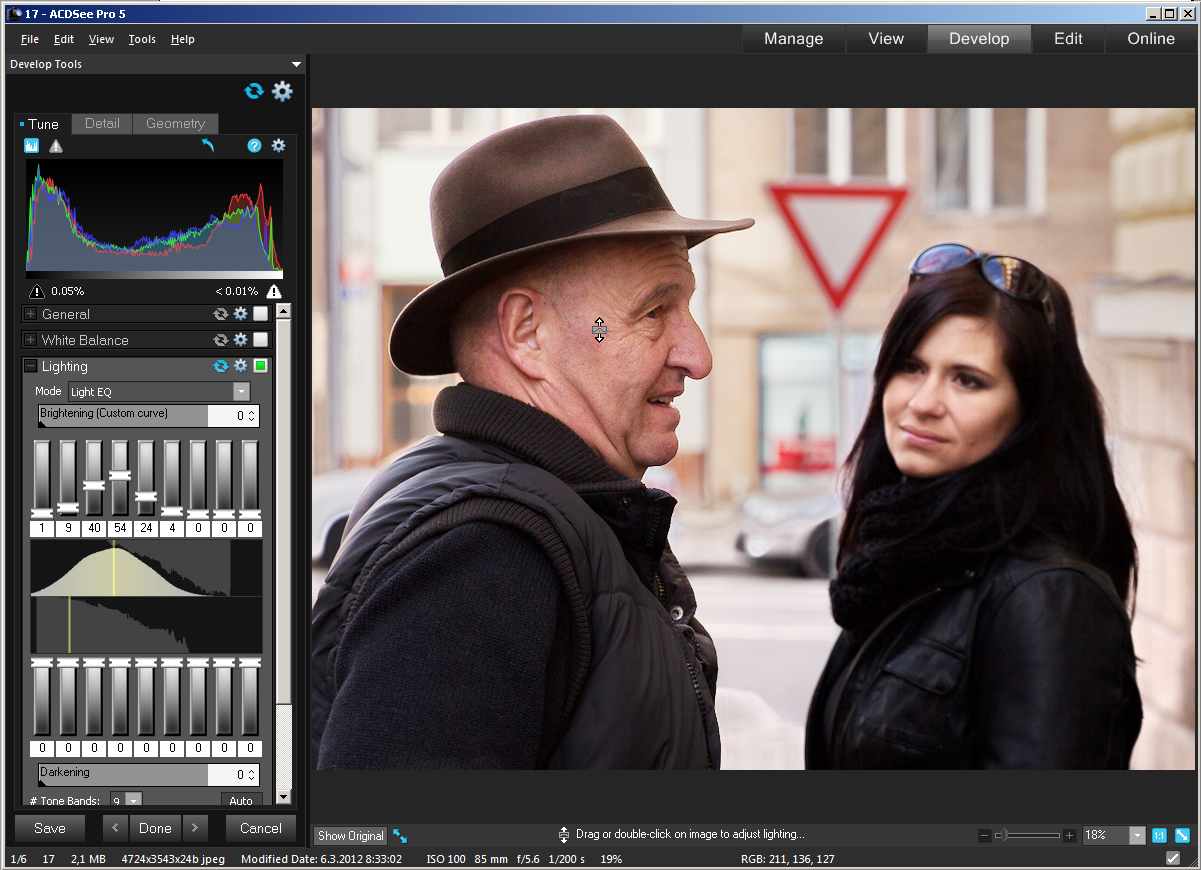The height and width of the screenshot is (870, 1201).
Task: Toggle the White Balance group checkbox
Action: [260, 340]
